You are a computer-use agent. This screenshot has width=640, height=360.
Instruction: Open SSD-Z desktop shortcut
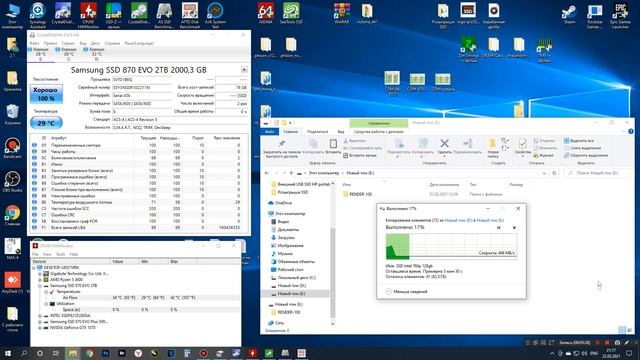click(x=113, y=16)
